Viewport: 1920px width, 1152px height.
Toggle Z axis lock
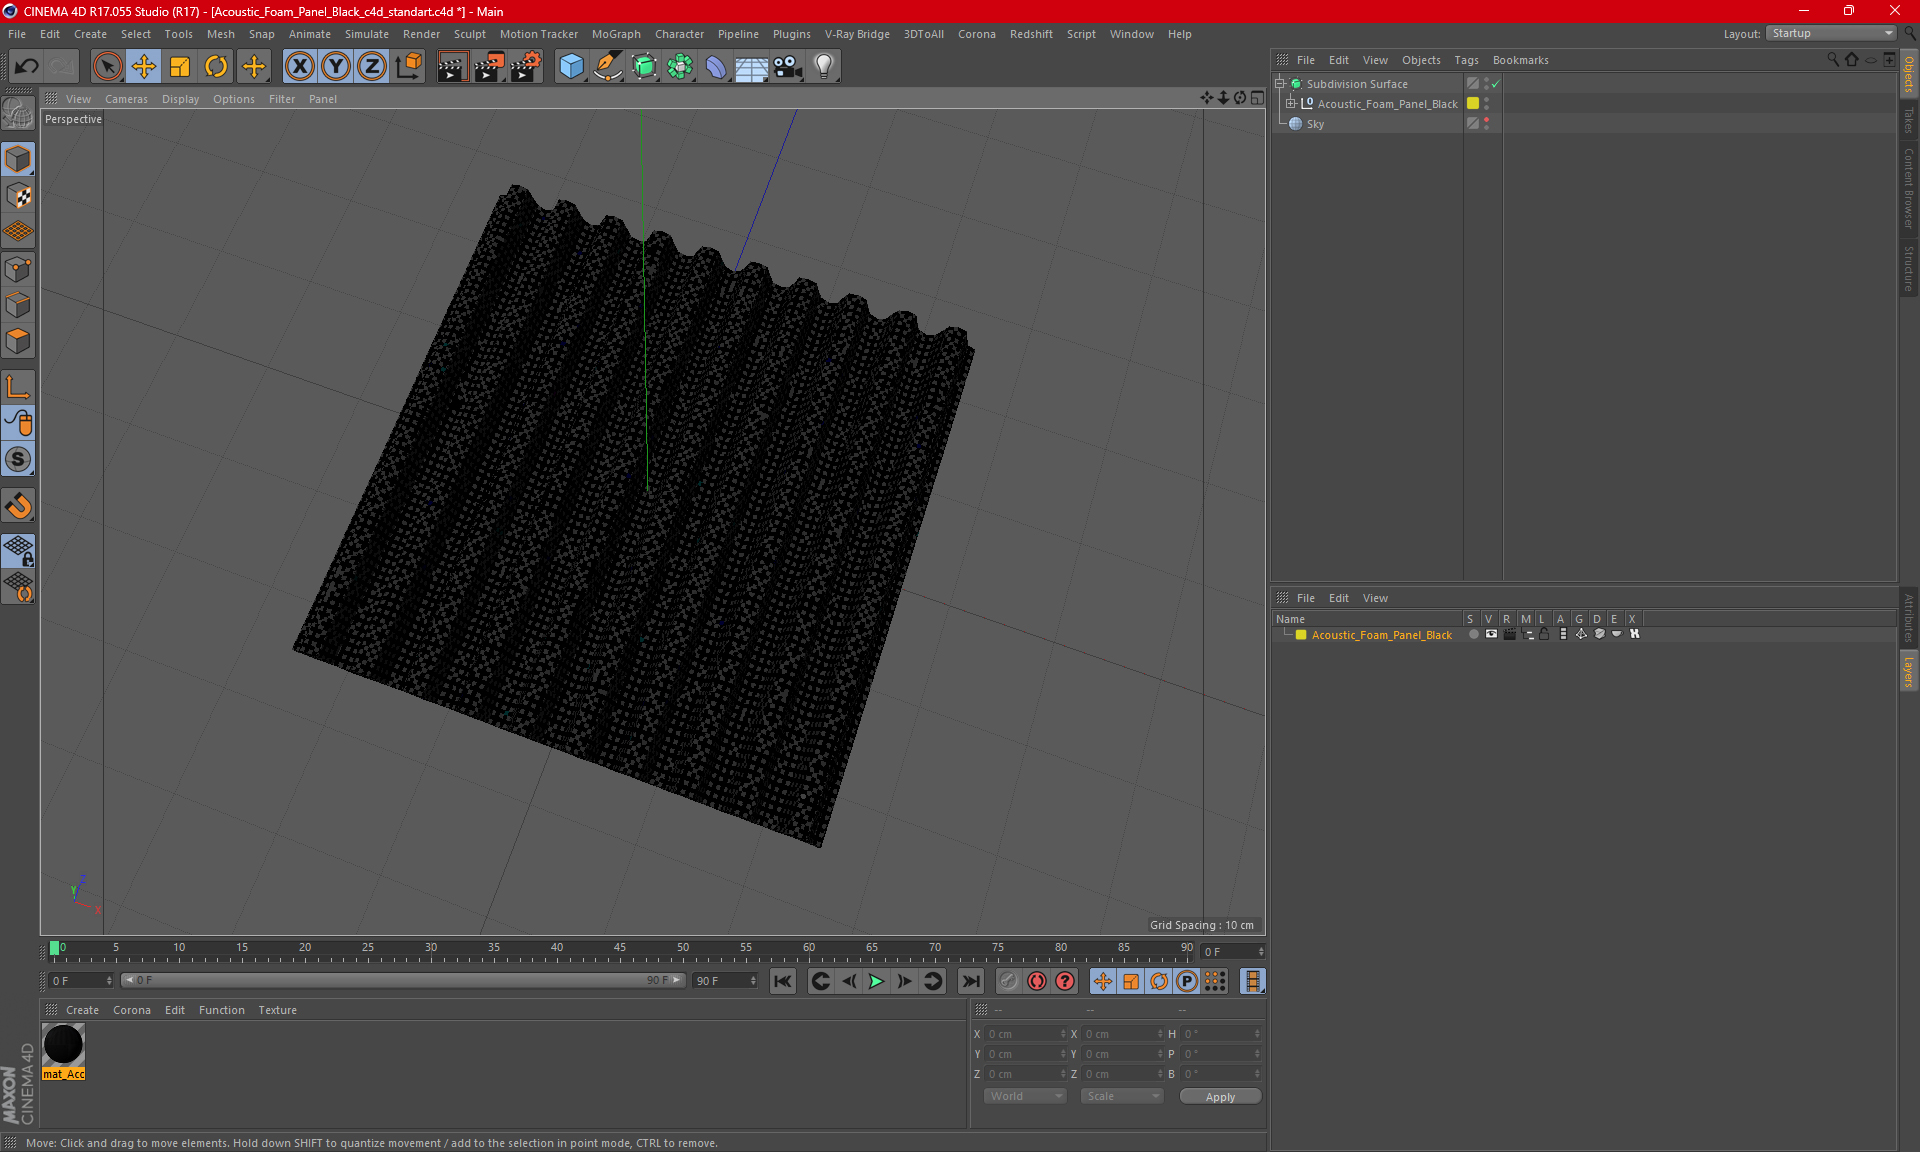click(372, 67)
